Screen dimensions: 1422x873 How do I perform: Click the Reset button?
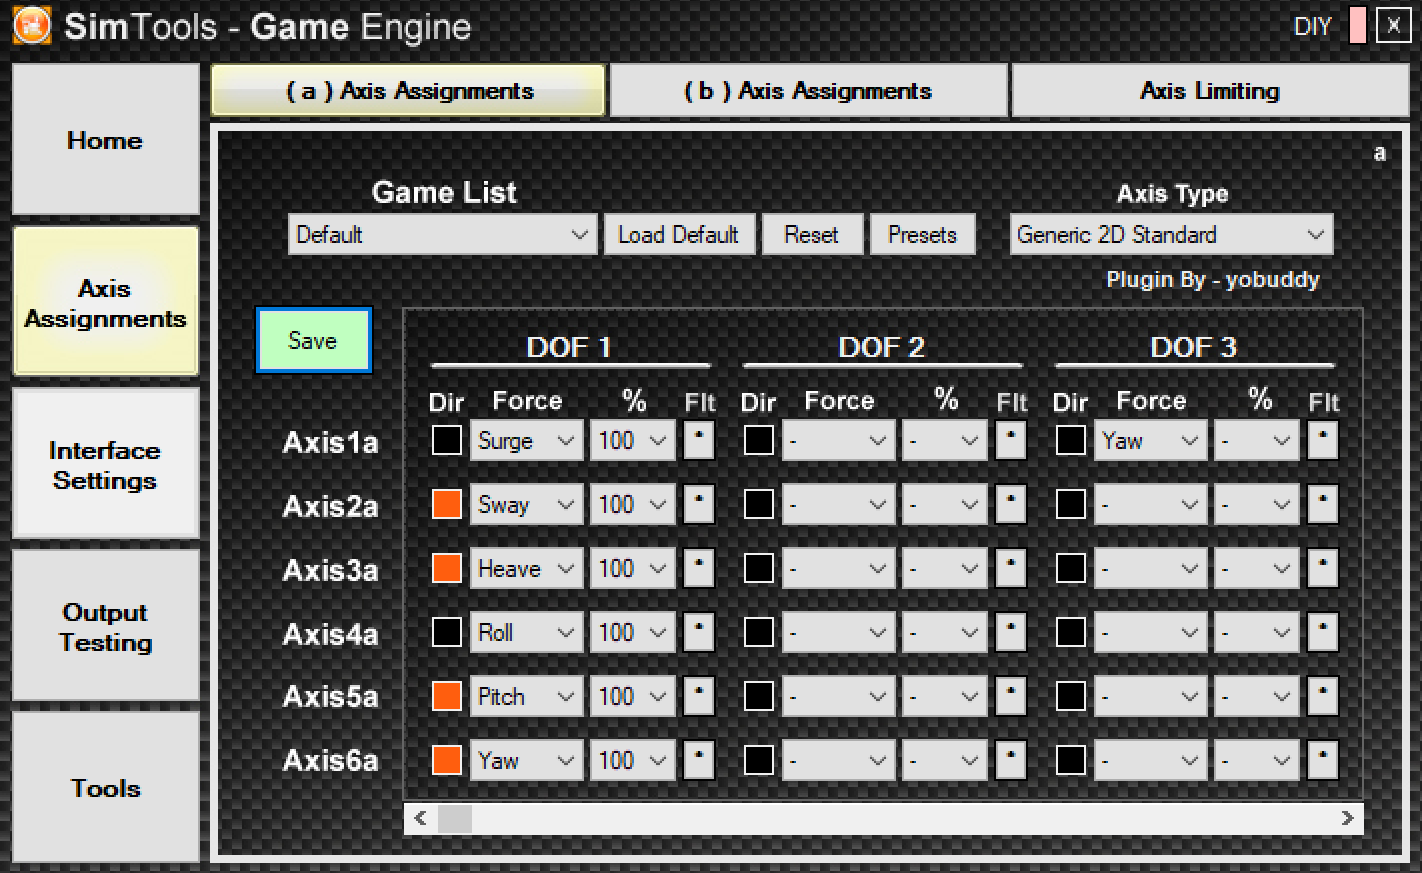[x=812, y=234]
